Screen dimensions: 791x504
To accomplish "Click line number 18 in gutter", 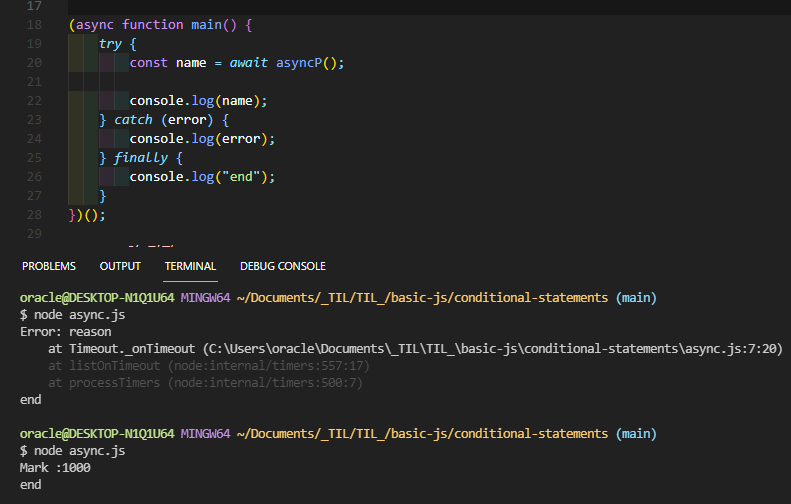I will click(34, 25).
